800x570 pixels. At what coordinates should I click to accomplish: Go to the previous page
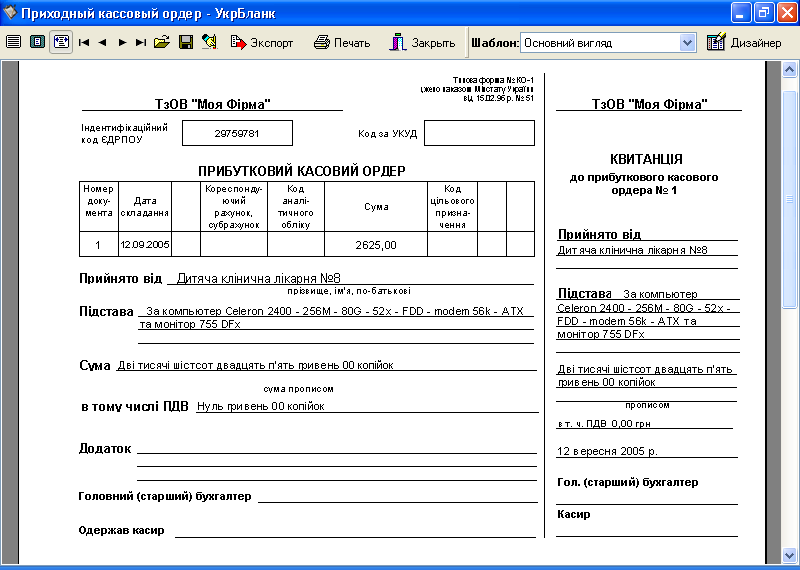(102, 43)
